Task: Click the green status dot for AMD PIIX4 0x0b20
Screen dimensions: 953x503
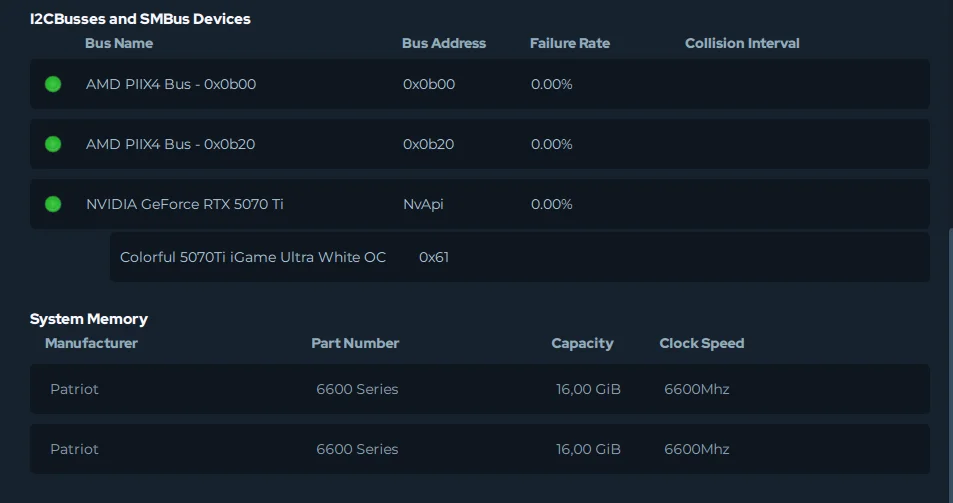Action: (x=53, y=144)
